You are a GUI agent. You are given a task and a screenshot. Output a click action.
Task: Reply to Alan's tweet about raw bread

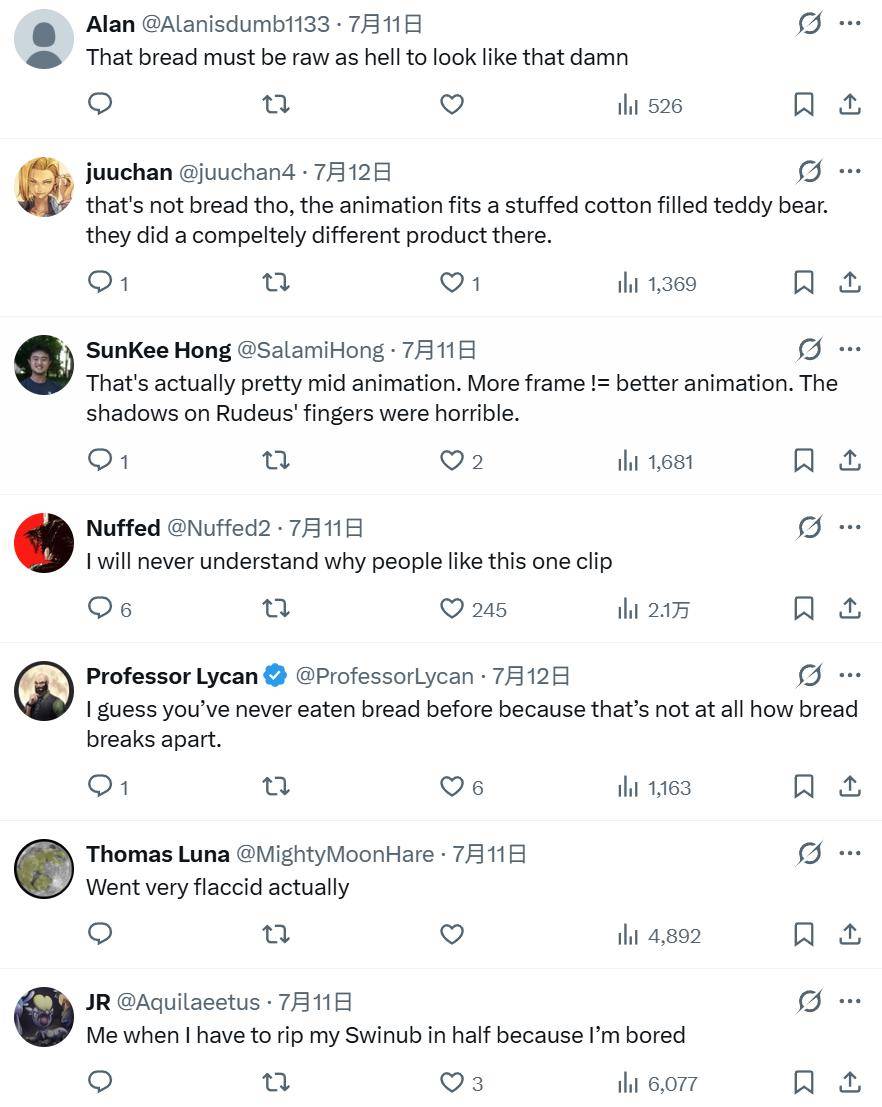(x=100, y=104)
